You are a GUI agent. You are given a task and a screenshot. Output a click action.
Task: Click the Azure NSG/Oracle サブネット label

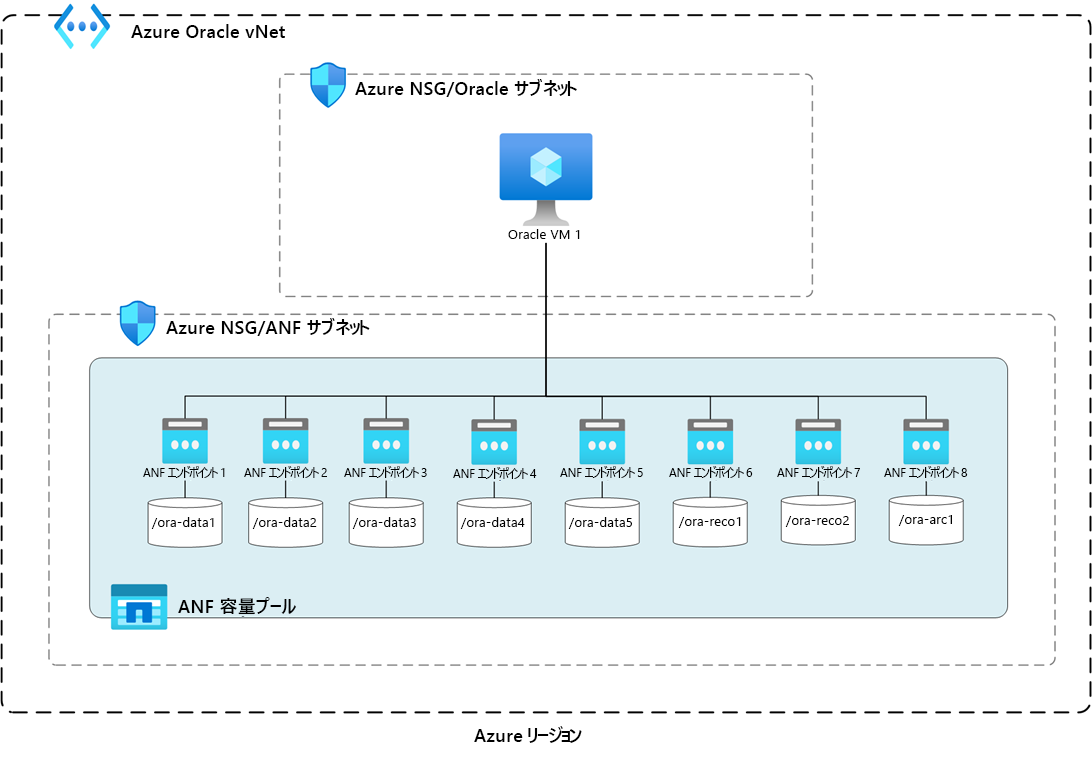pyautogui.click(x=466, y=89)
